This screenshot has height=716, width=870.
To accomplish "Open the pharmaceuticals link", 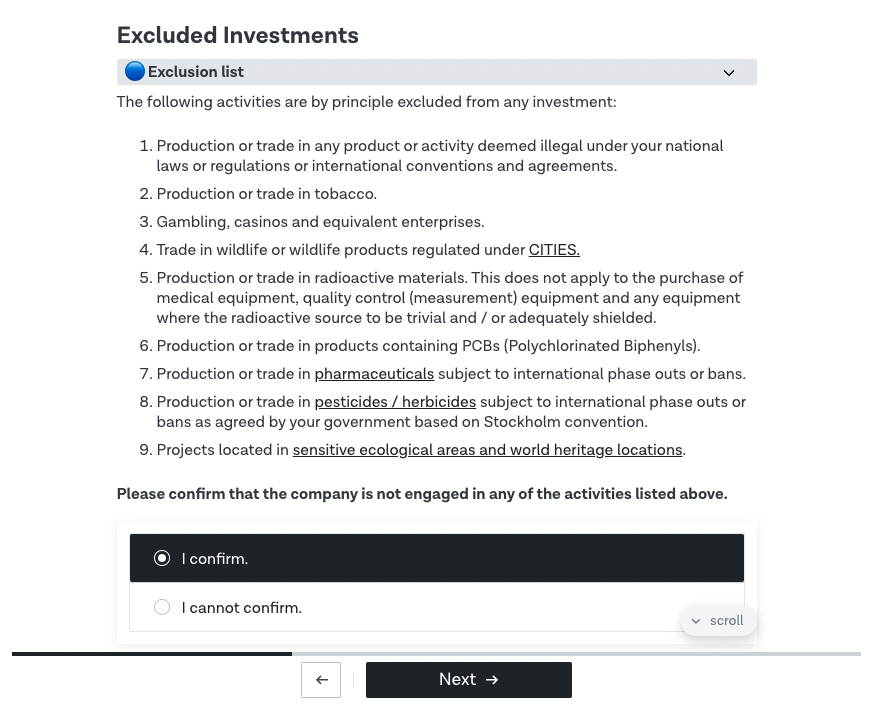I will [374, 374].
